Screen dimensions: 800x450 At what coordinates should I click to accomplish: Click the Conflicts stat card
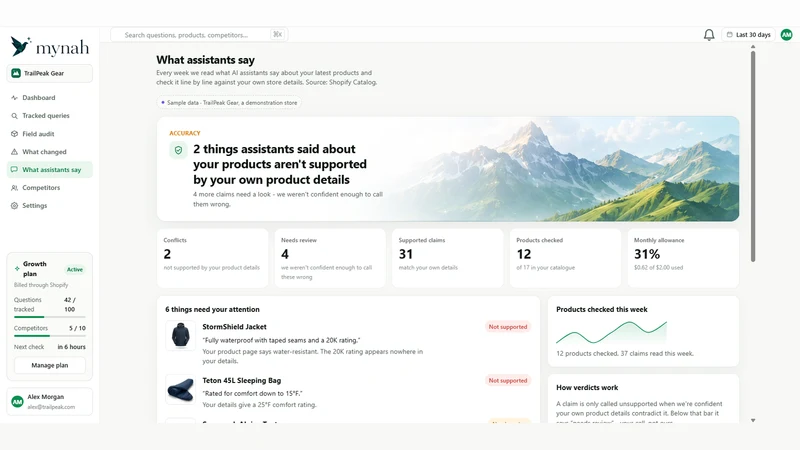click(212, 258)
